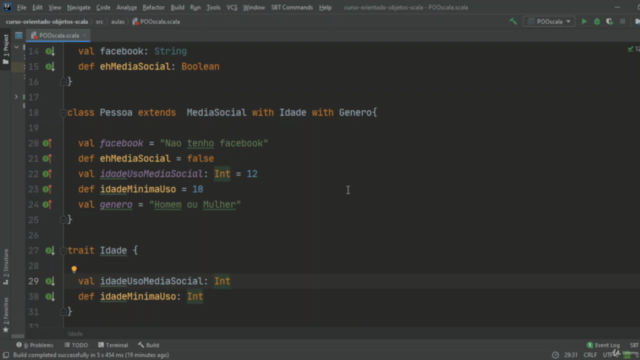640x360 pixels.
Task: Click the fold end marker on line 31
Action: (63, 312)
